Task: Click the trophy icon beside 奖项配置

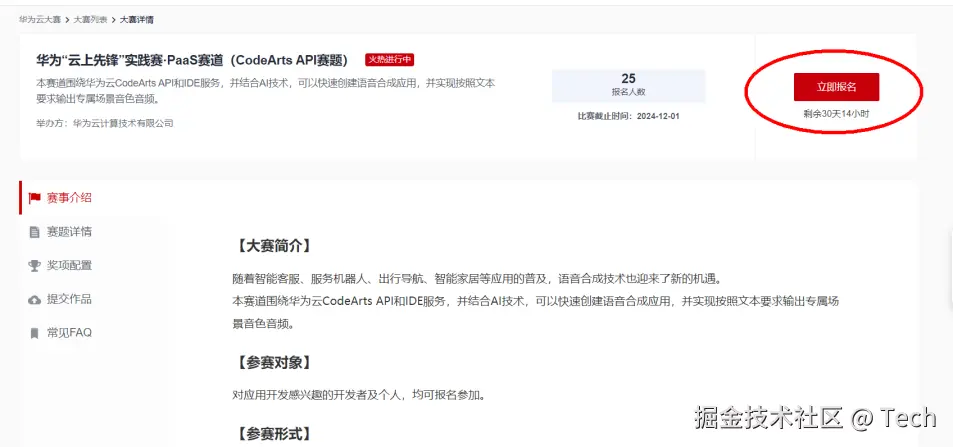Action: pos(35,266)
